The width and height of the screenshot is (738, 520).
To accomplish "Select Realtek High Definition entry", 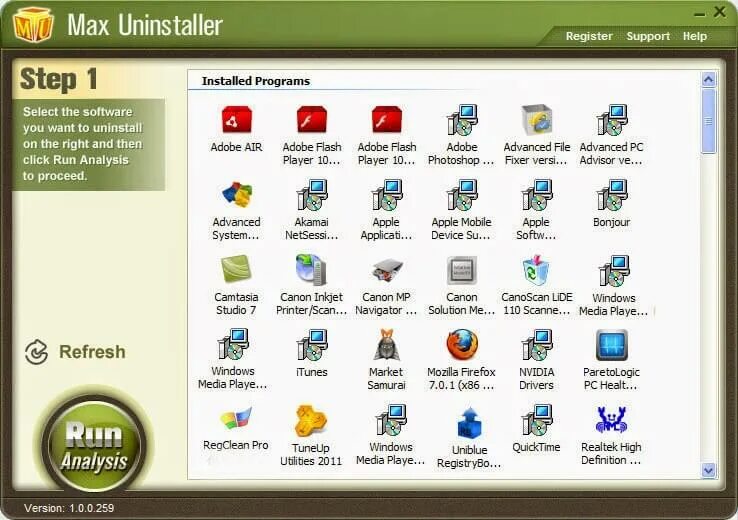I will [x=611, y=436].
